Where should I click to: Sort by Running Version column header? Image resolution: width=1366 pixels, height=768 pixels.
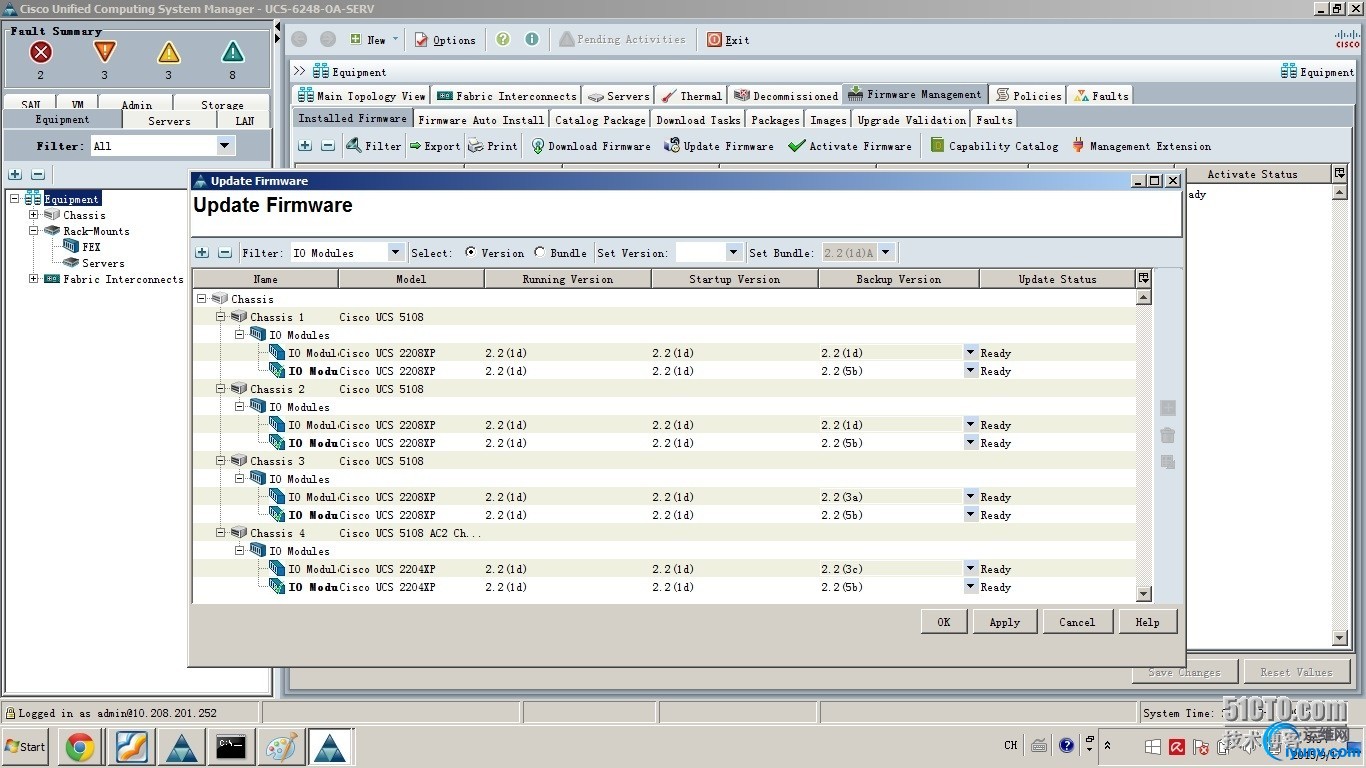tap(568, 279)
